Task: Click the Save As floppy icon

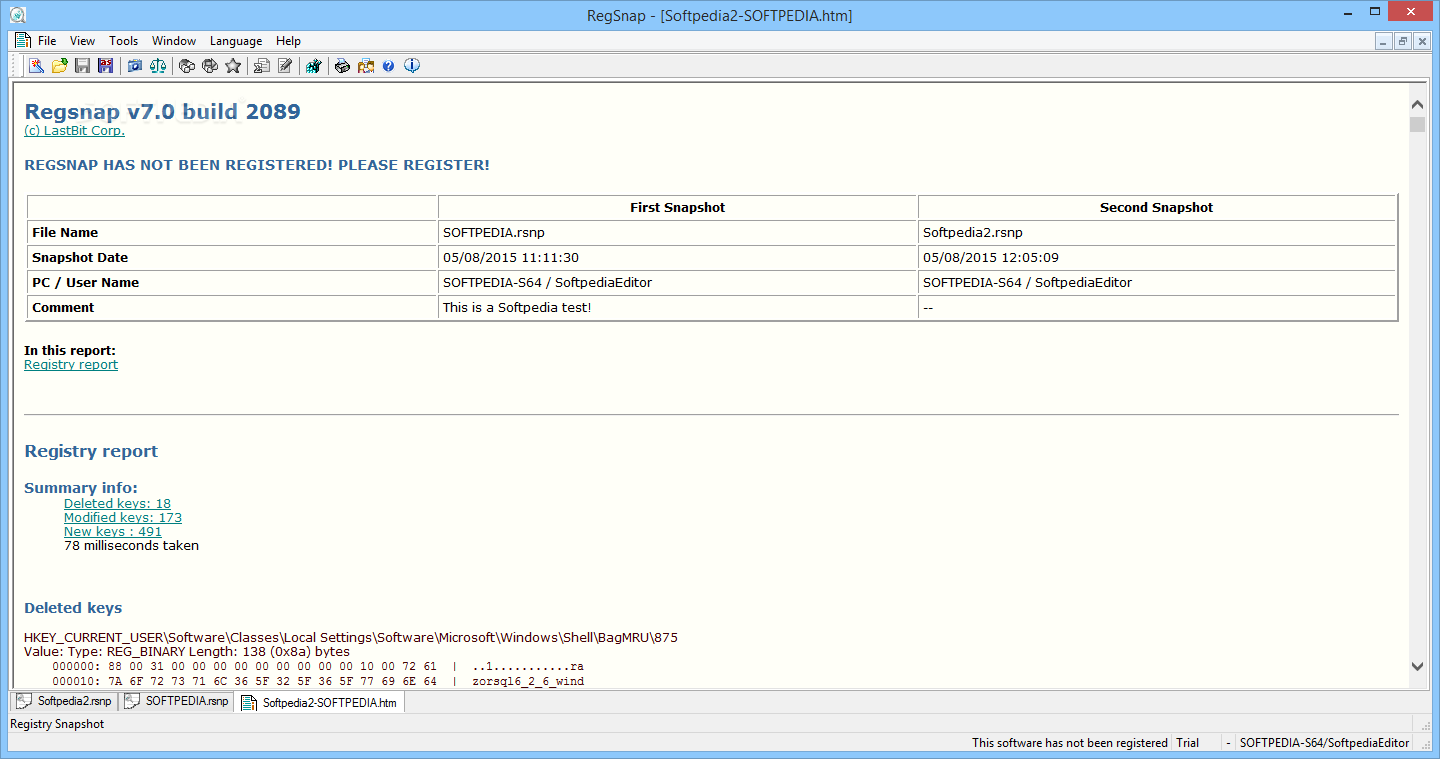Action: click(105, 66)
